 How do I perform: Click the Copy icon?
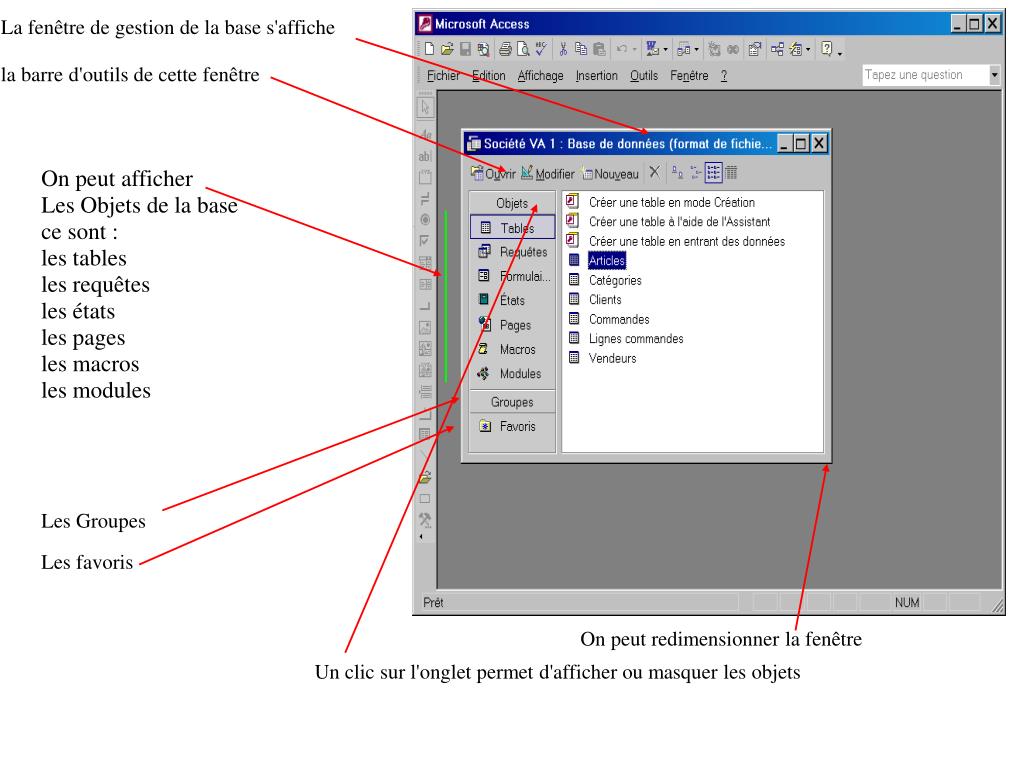pos(581,48)
